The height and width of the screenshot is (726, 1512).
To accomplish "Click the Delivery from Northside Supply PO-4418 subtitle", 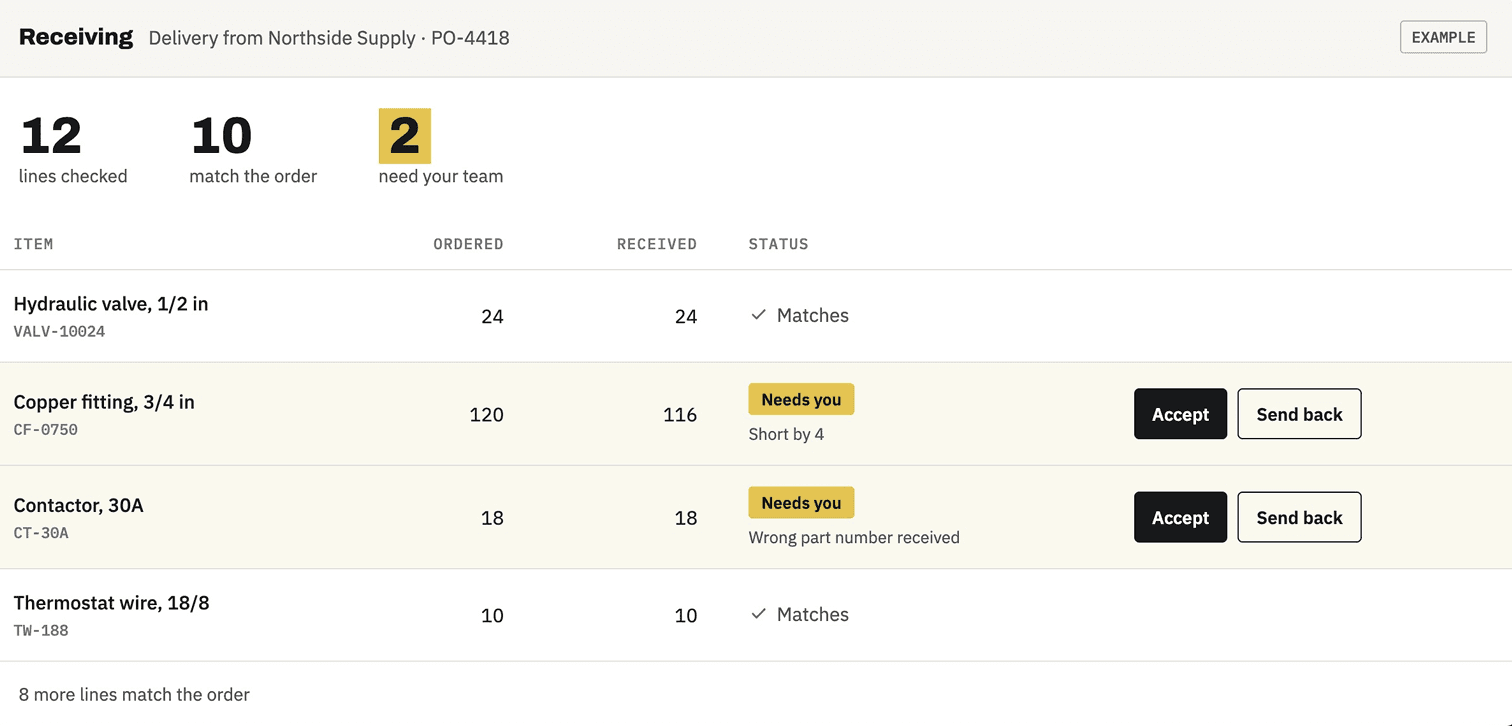I will point(329,38).
